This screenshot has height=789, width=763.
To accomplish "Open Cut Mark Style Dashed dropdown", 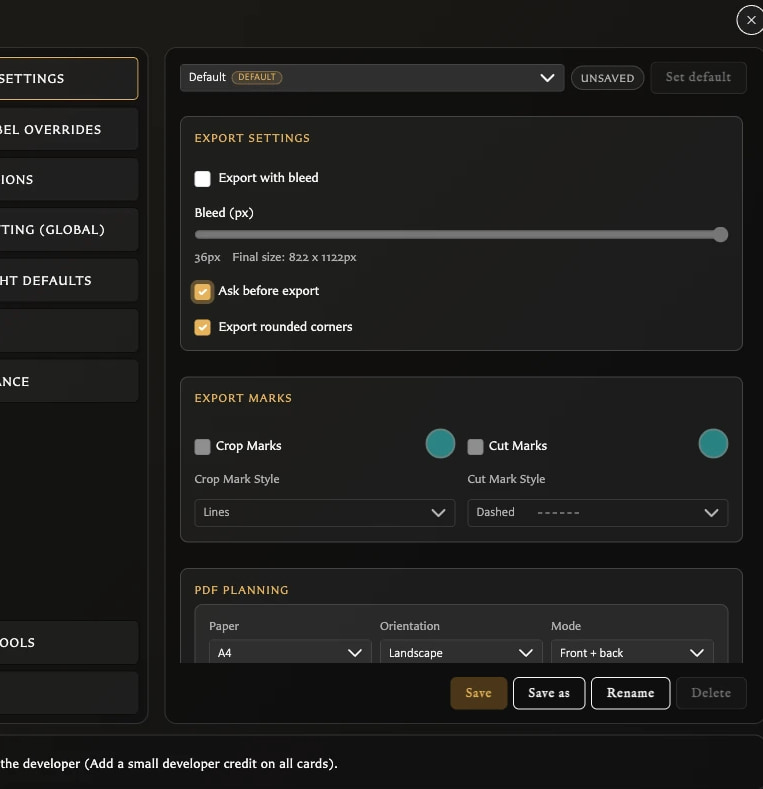I will tap(597, 513).
